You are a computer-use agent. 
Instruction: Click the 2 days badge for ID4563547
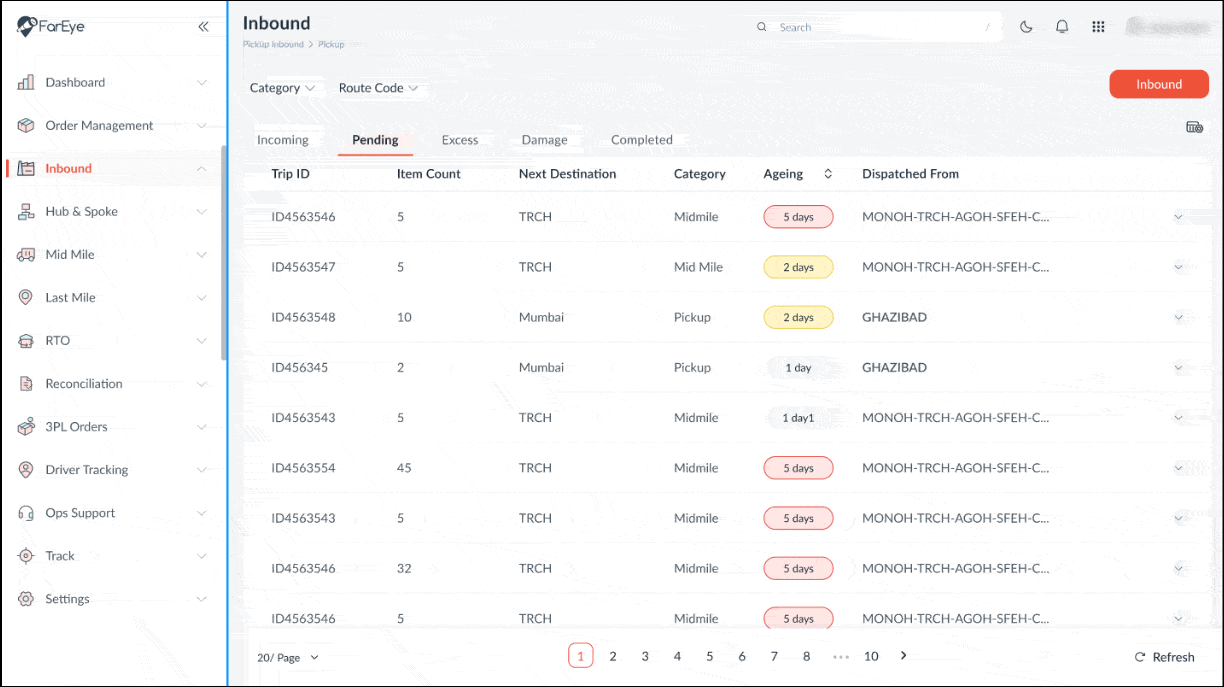pos(798,267)
